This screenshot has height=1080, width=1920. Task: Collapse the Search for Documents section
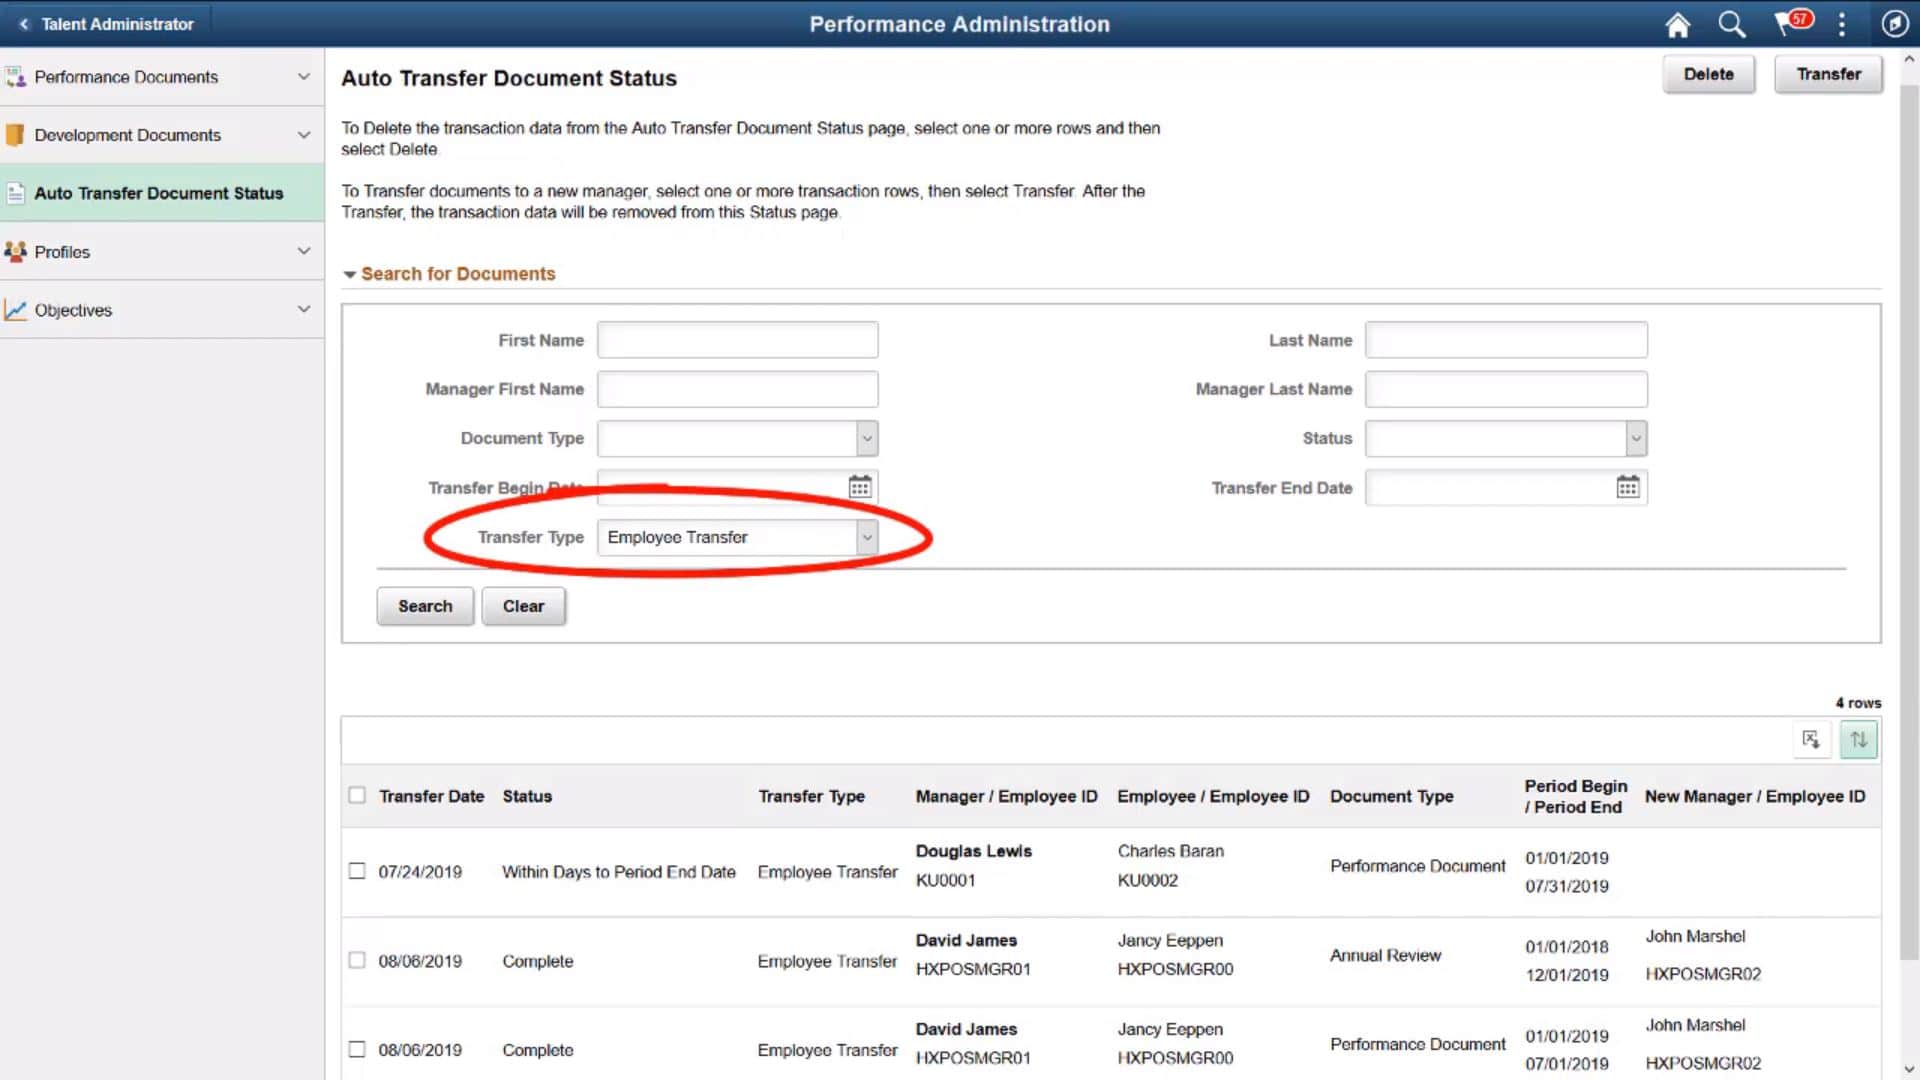349,274
